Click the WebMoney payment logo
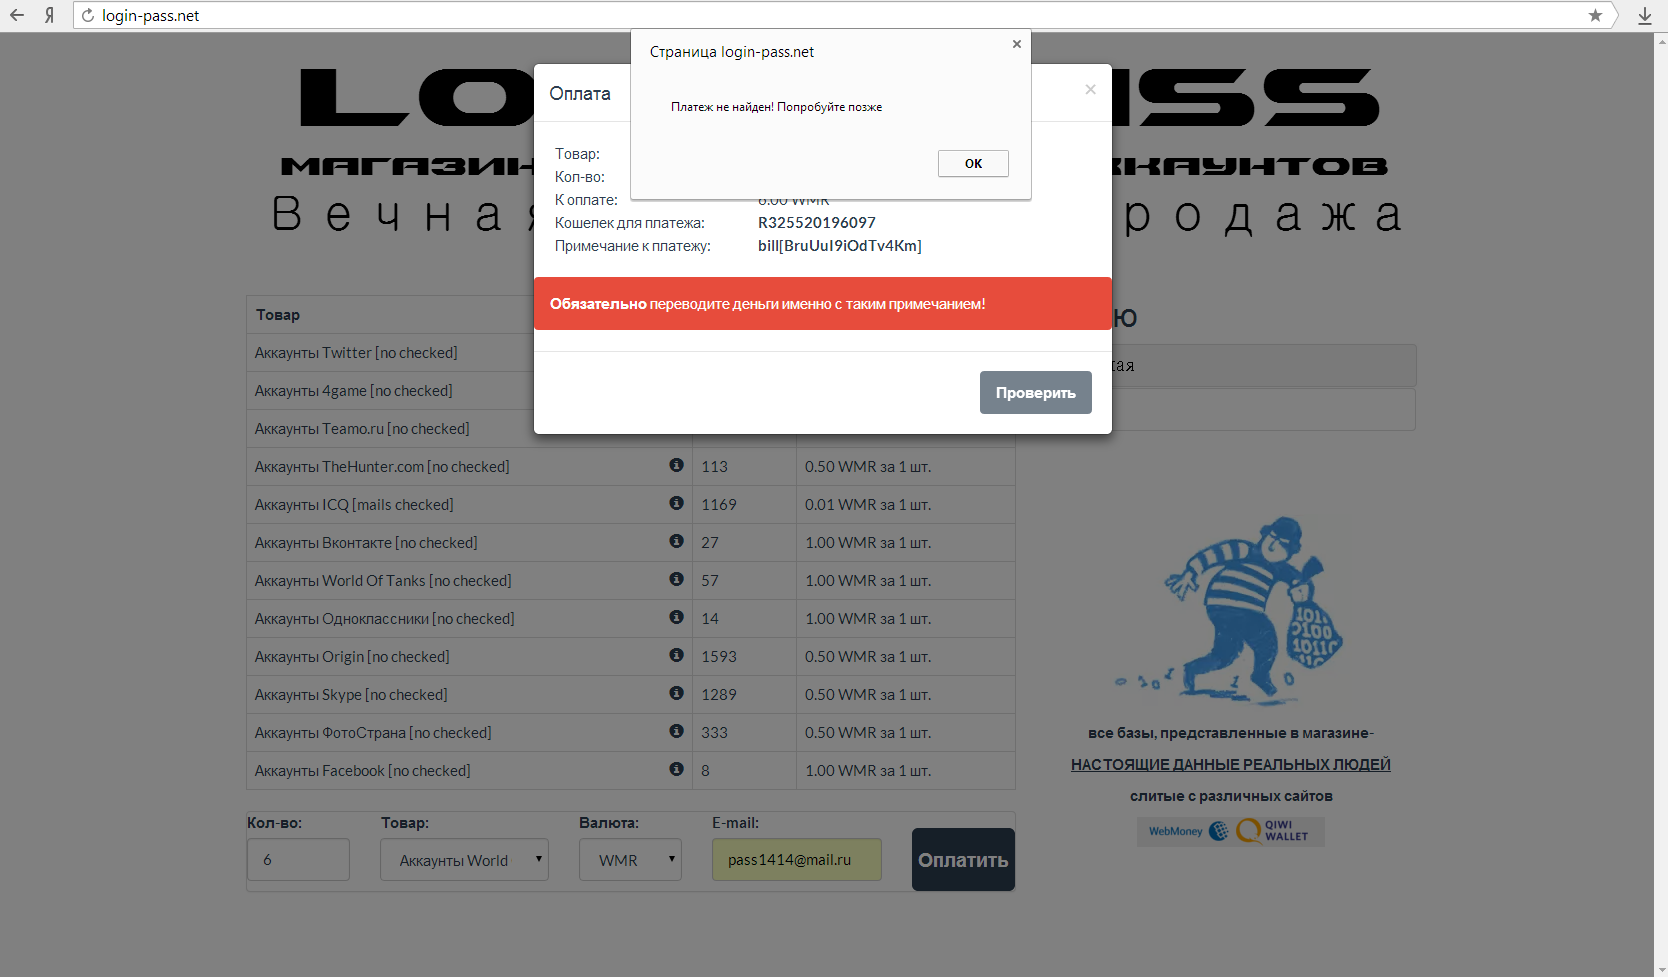This screenshot has width=1668, height=977. point(1188,831)
